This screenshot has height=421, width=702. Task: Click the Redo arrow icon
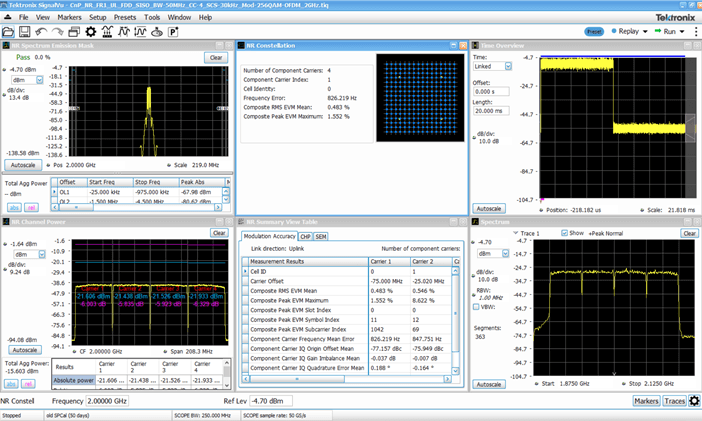point(59,32)
